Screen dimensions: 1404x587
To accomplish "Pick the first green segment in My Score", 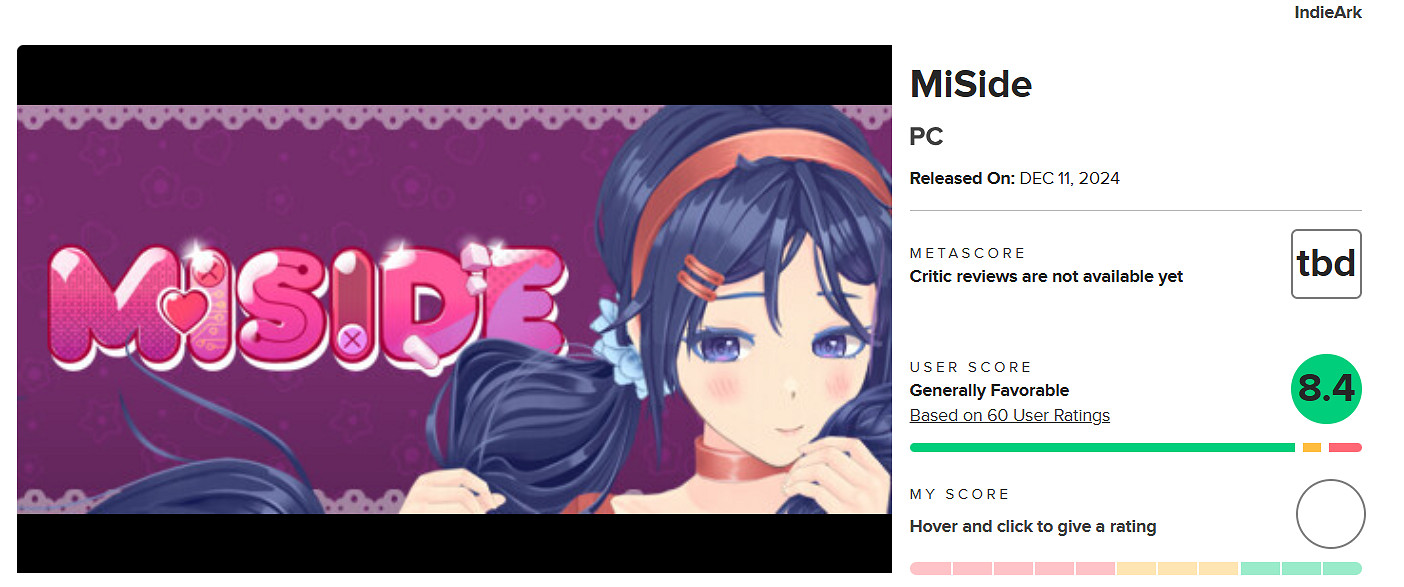I will coord(1260,568).
